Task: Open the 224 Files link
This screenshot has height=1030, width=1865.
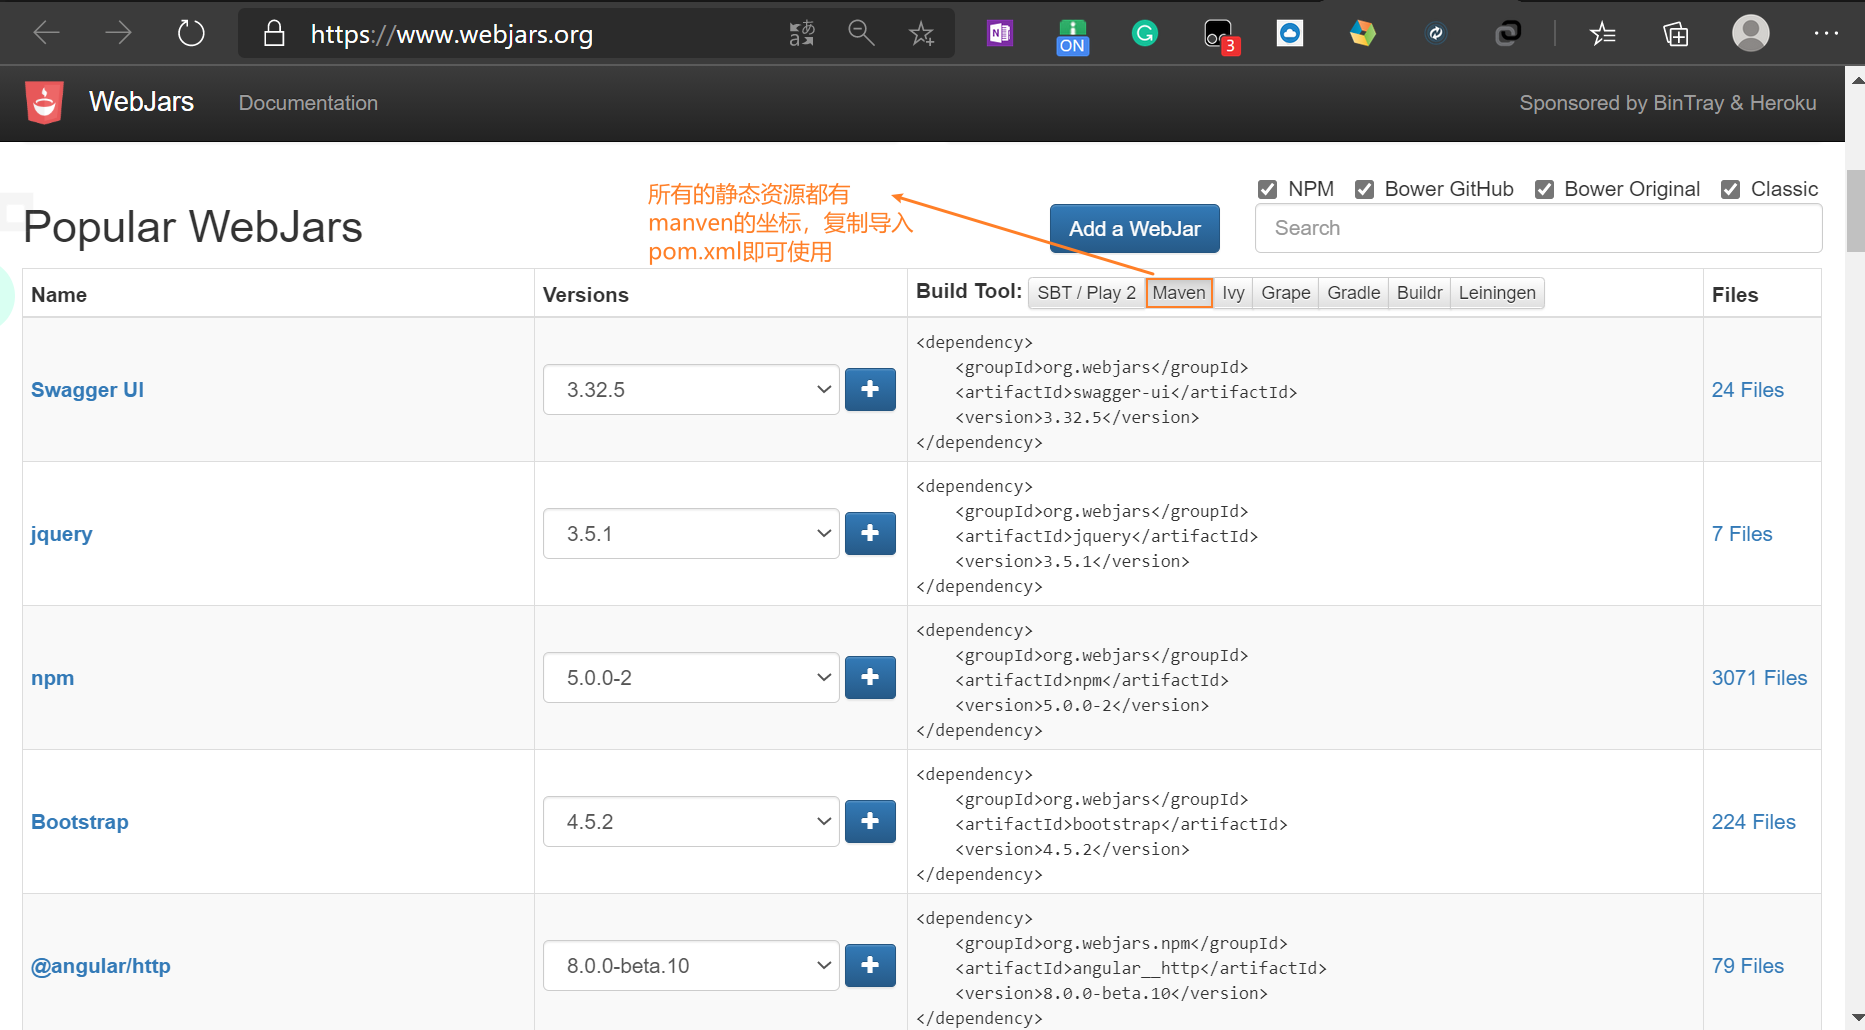Action: pos(1754,822)
